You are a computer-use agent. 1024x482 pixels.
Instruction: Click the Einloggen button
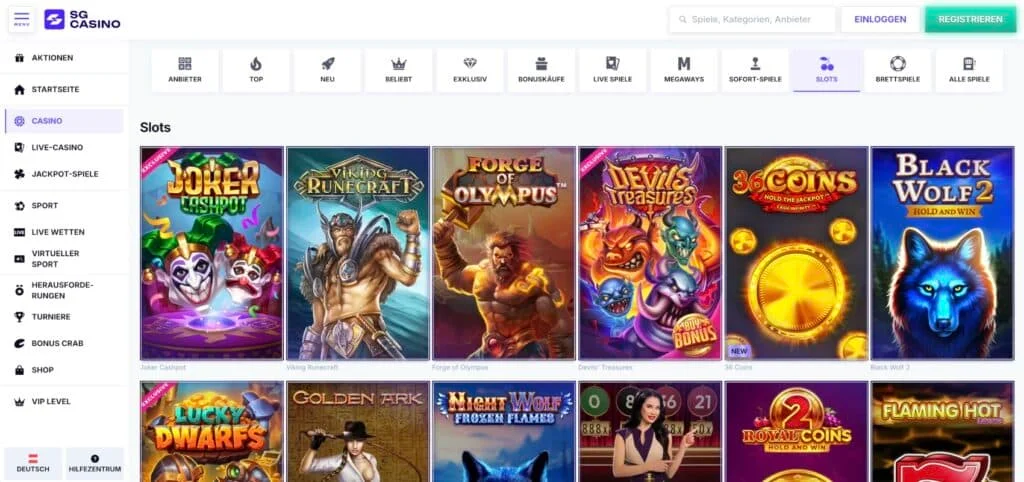click(x=880, y=20)
